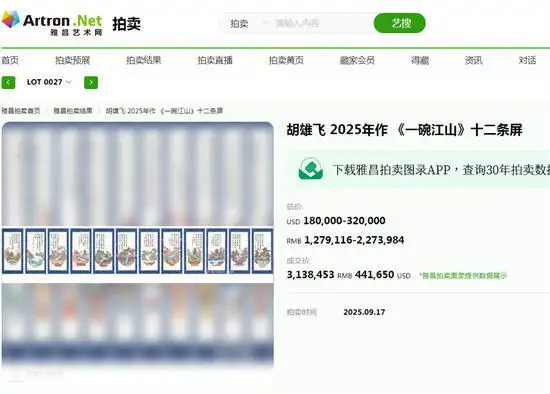Click the 雅昌拍卖首页 breadcrumb link
This screenshot has width=550, height=394.
[x=21, y=111]
